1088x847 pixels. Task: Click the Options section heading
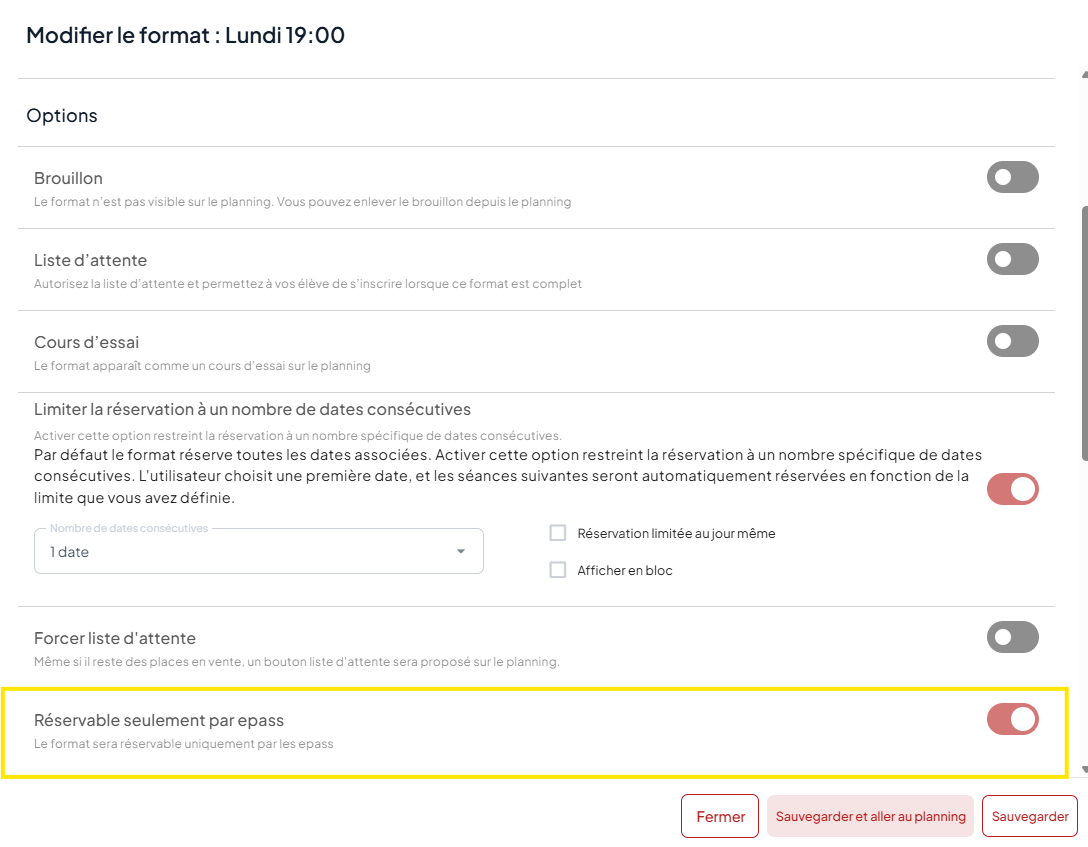coord(62,115)
